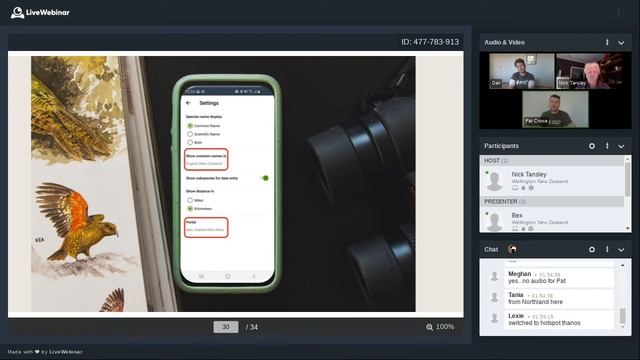Click the Chat scroll-up arrow
The image size is (640, 360).
pos(622,265)
